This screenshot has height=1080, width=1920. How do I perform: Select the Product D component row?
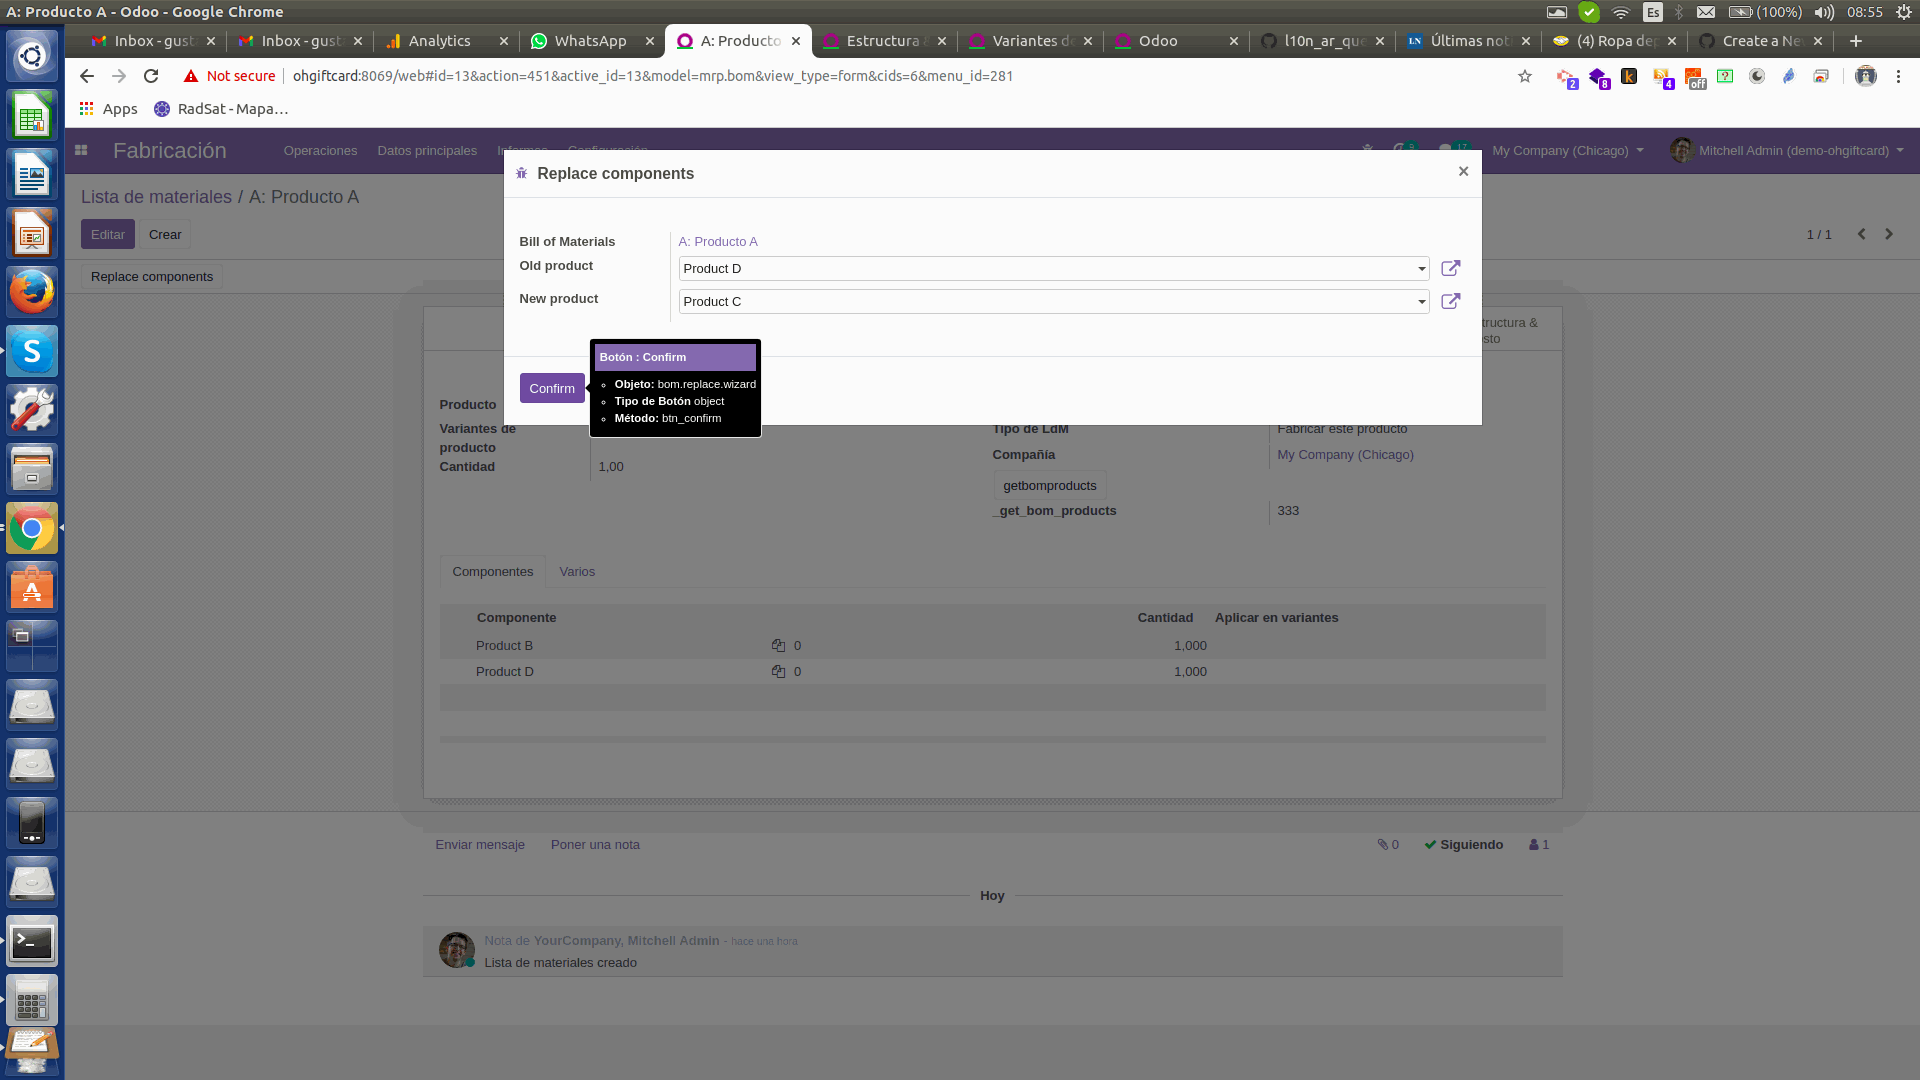pyautogui.click(x=992, y=672)
